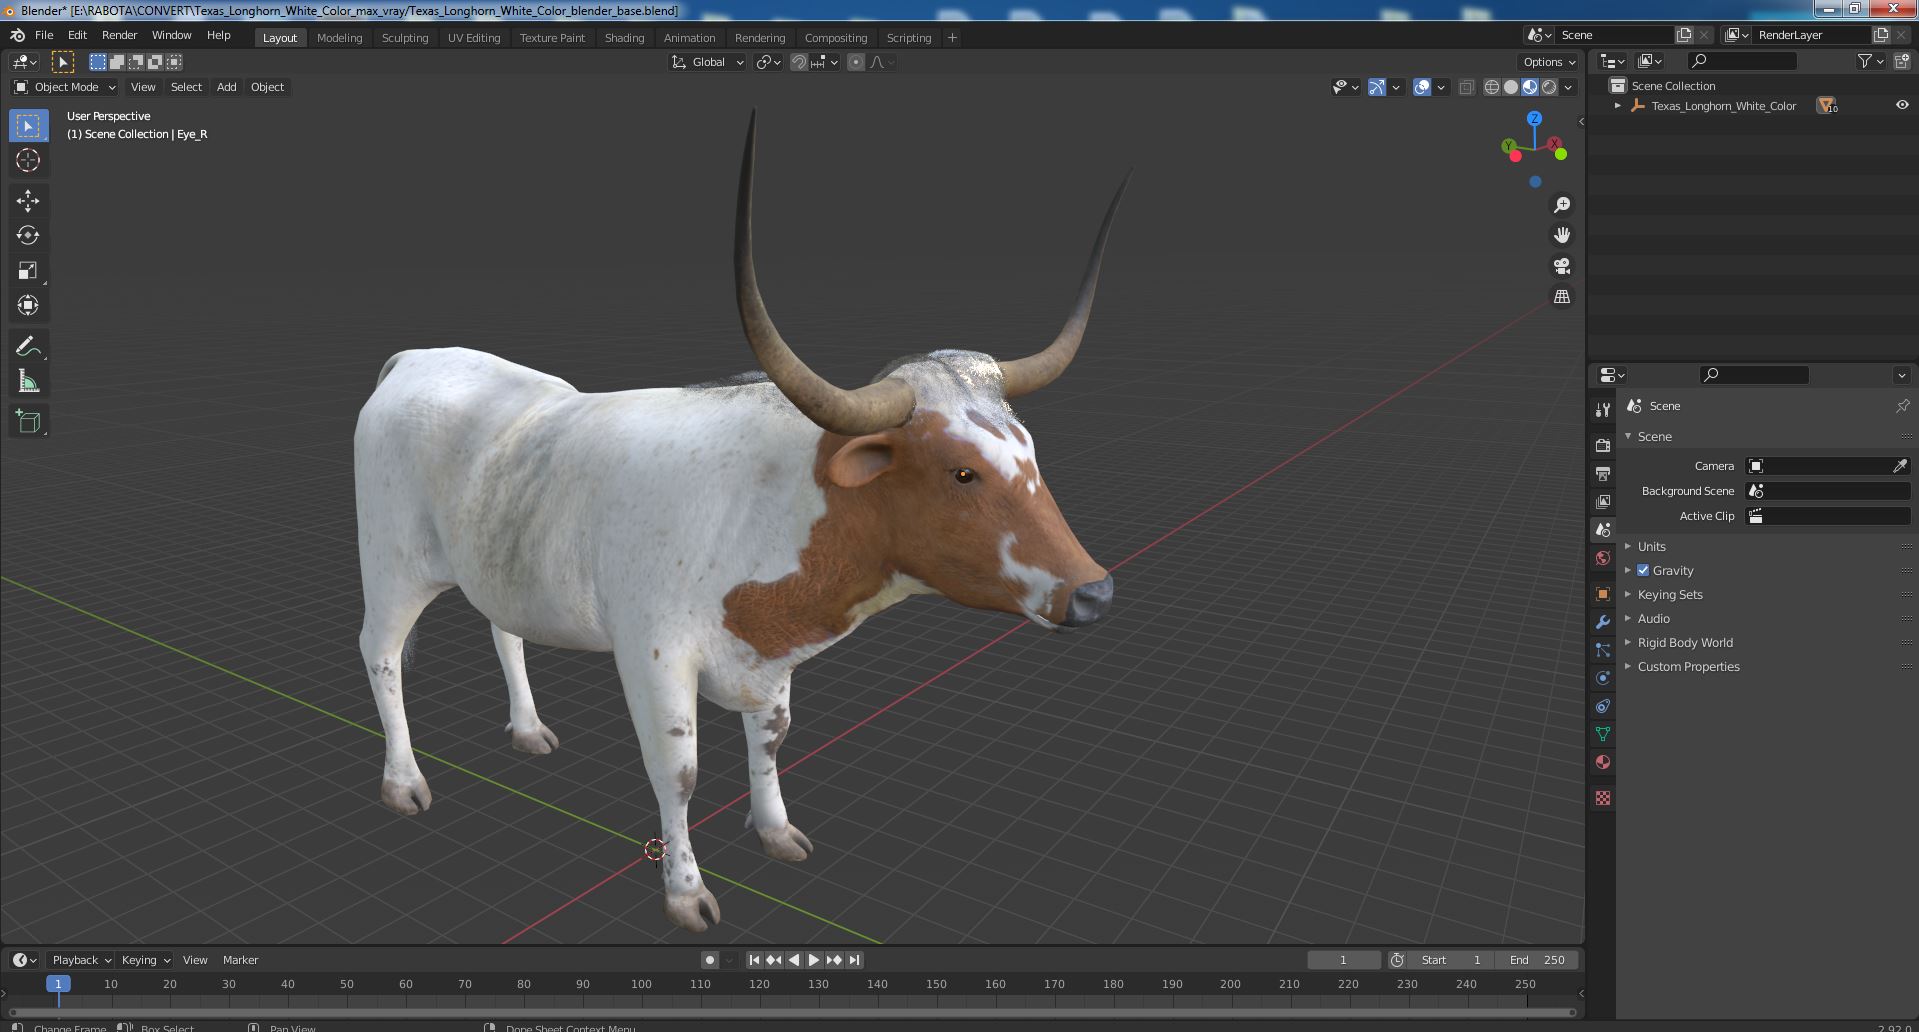Open Object properties tab icon
This screenshot has width=1919, height=1032.
pos(1603,594)
